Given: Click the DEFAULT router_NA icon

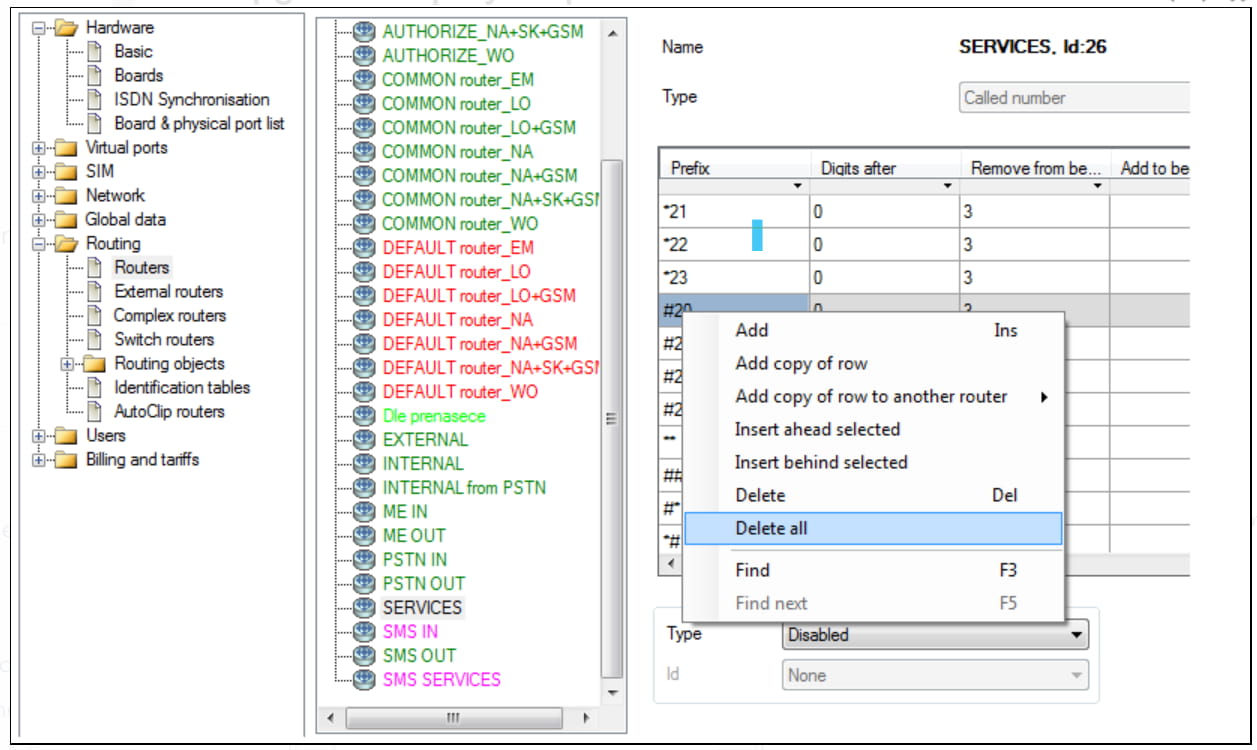Looking at the screenshot, I should tap(365, 320).
